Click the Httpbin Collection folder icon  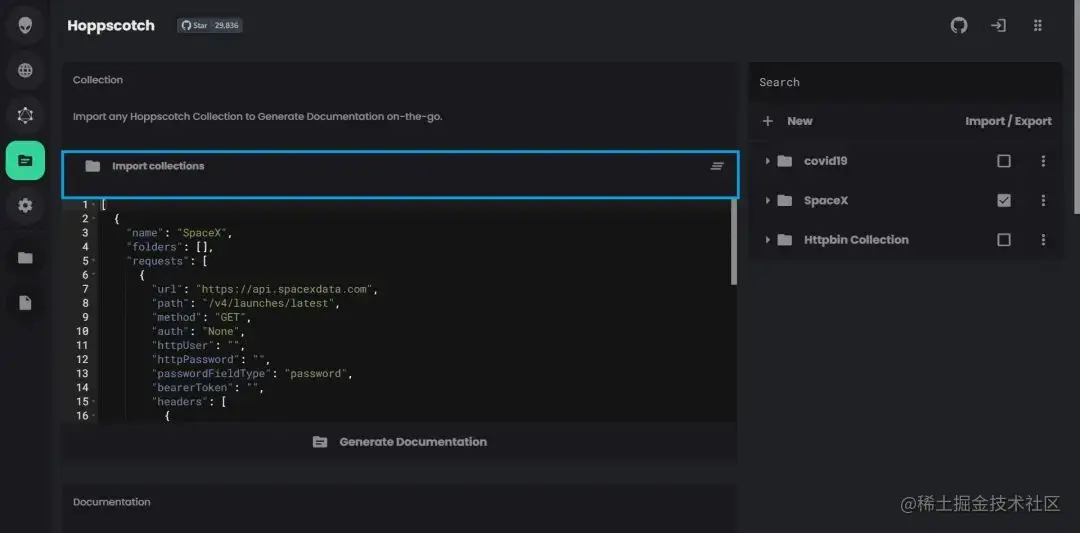pyautogui.click(x=785, y=240)
